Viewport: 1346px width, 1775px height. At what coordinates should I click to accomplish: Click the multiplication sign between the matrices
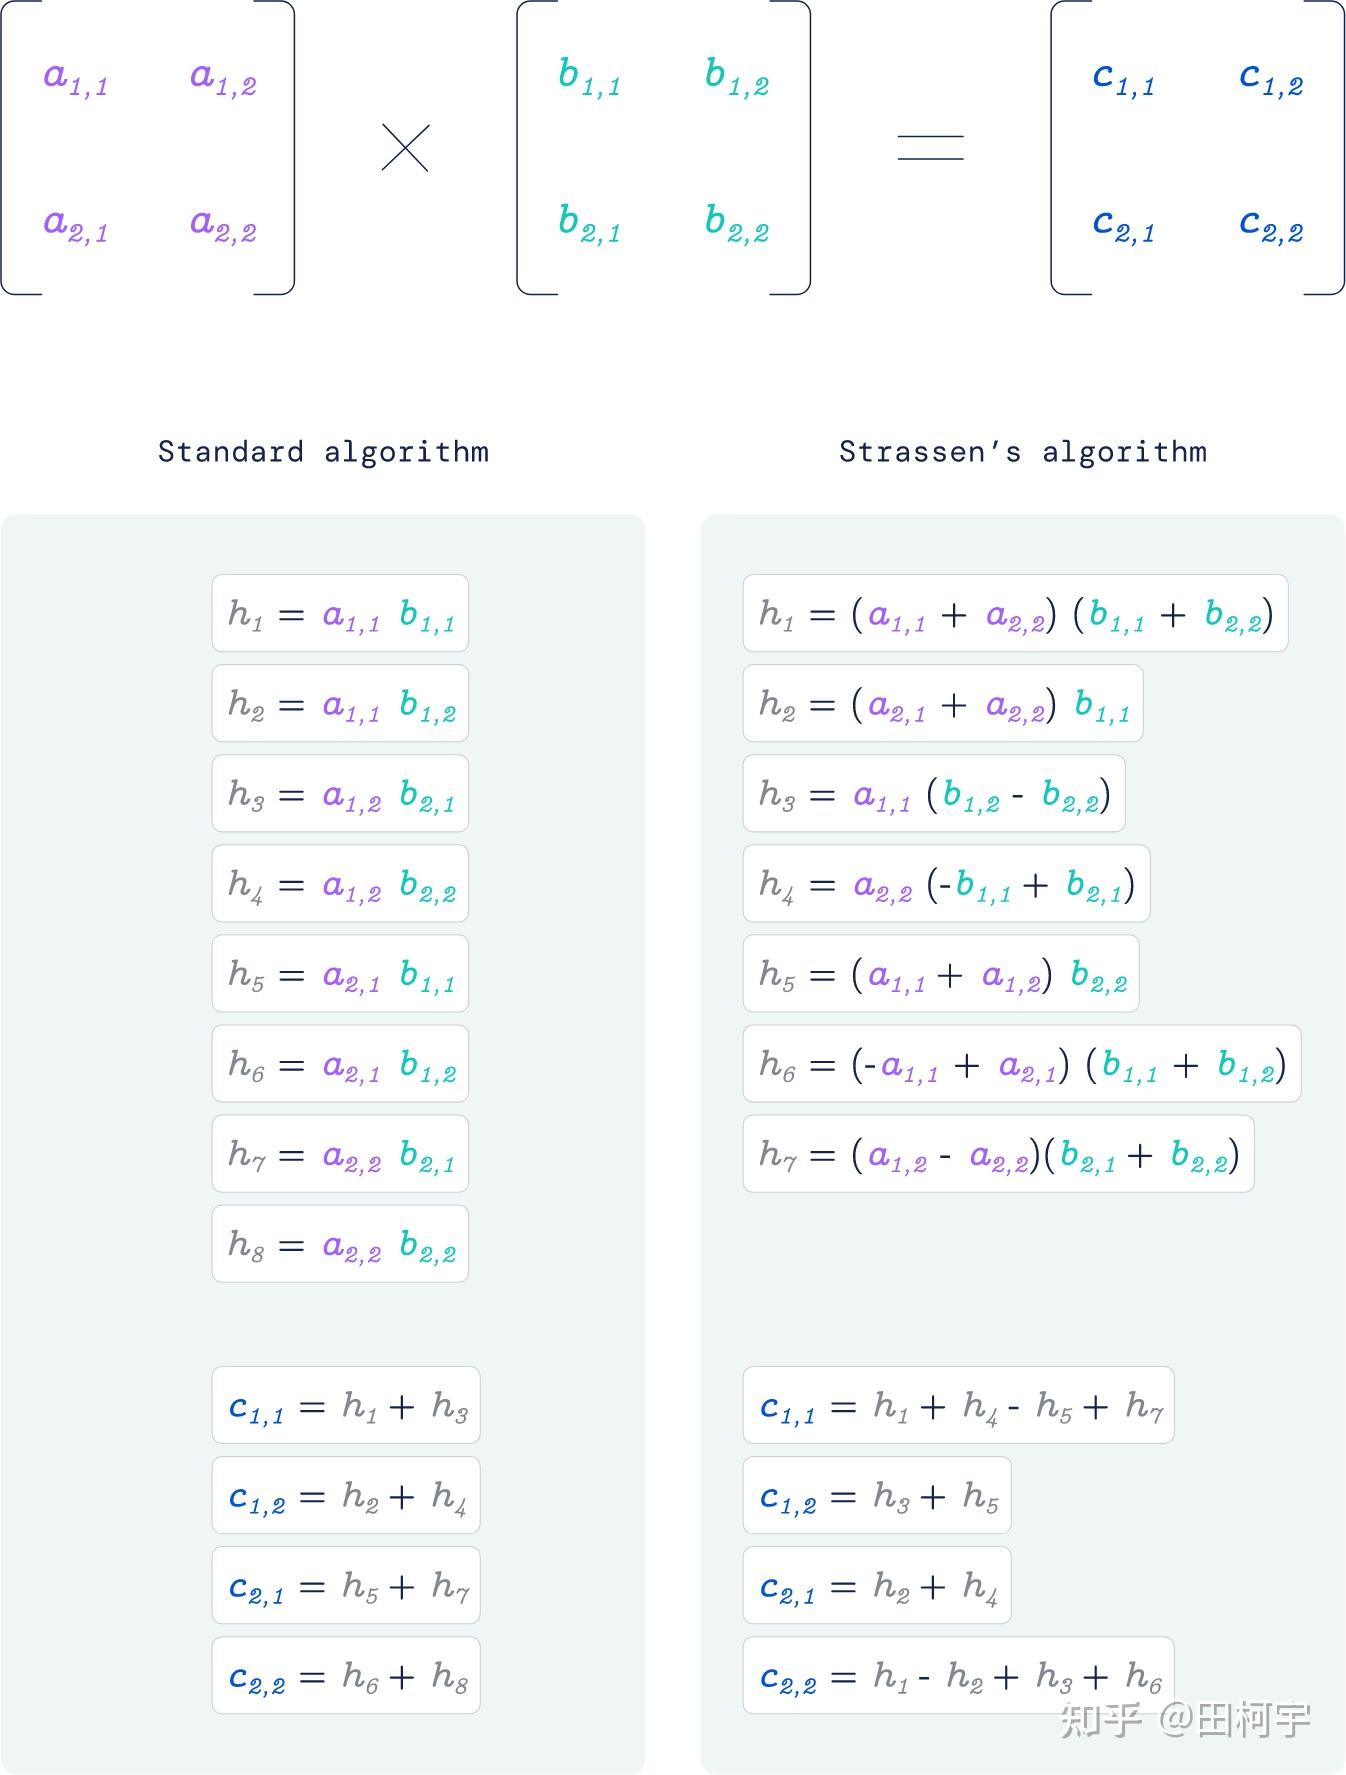pyautogui.click(x=405, y=148)
